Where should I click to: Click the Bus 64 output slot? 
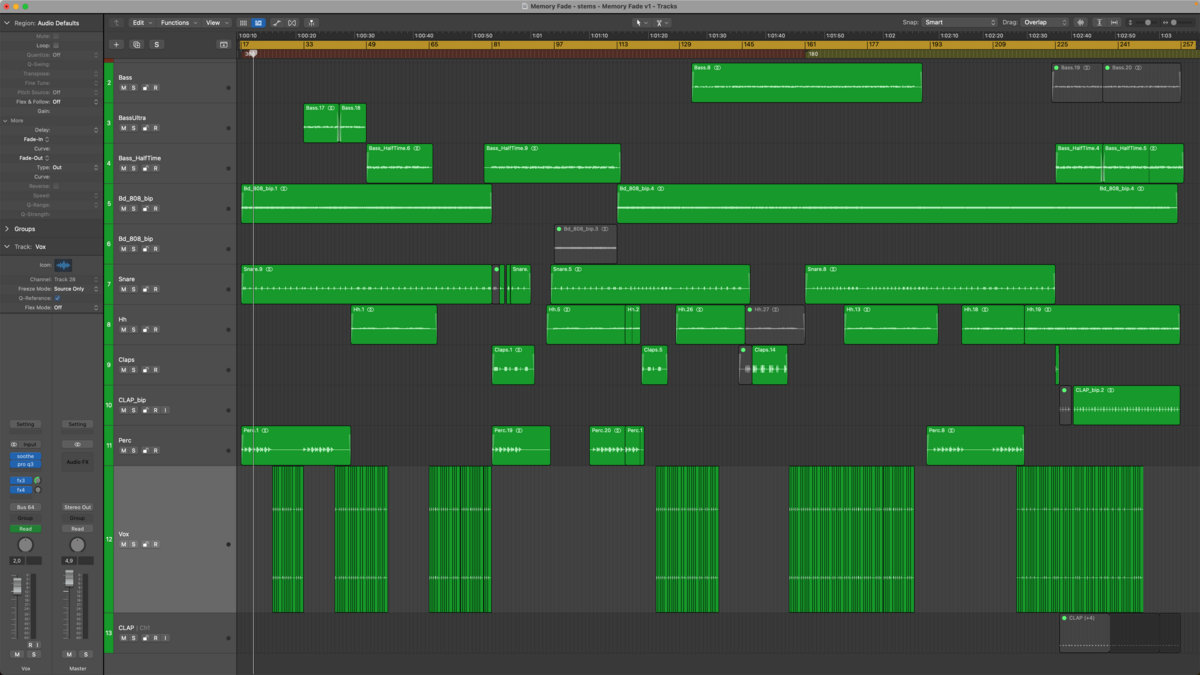point(25,507)
